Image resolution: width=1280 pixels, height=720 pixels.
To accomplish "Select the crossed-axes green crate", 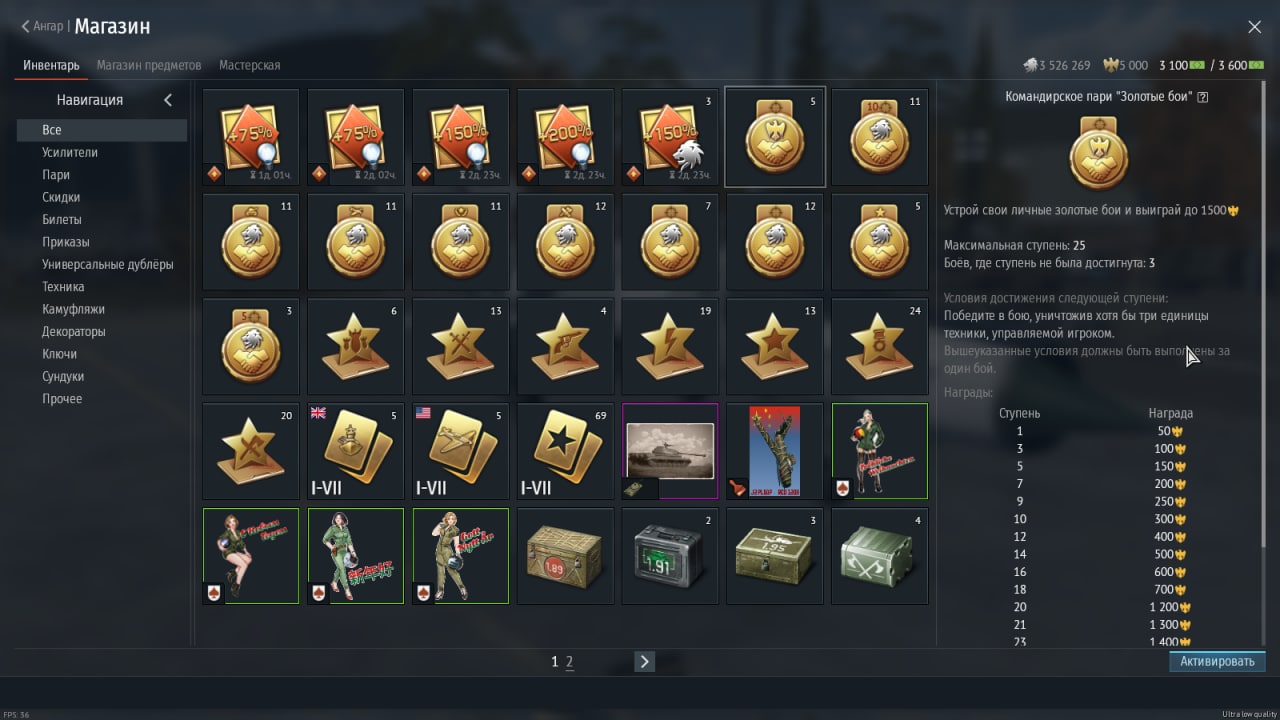I will 880,556.
